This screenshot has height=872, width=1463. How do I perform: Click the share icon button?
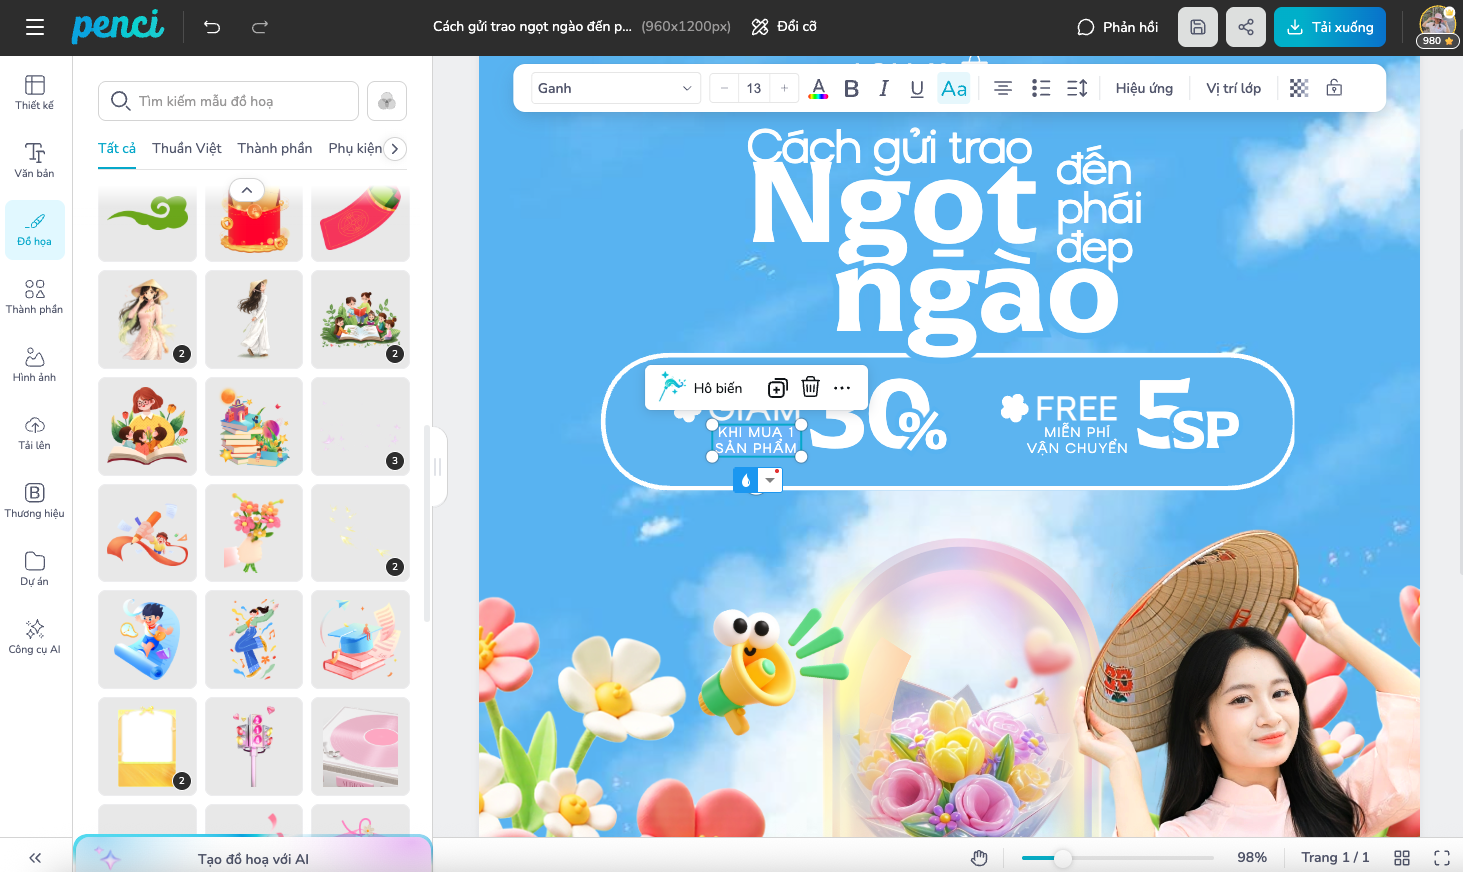click(1245, 27)
